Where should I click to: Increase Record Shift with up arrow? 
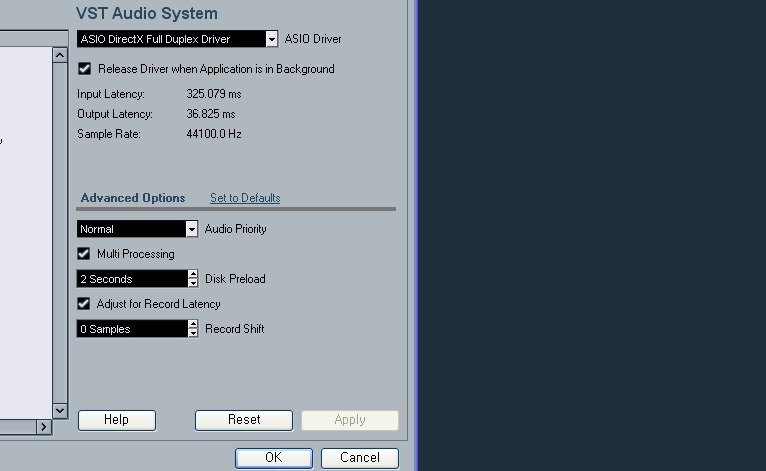tap(193, 324)
